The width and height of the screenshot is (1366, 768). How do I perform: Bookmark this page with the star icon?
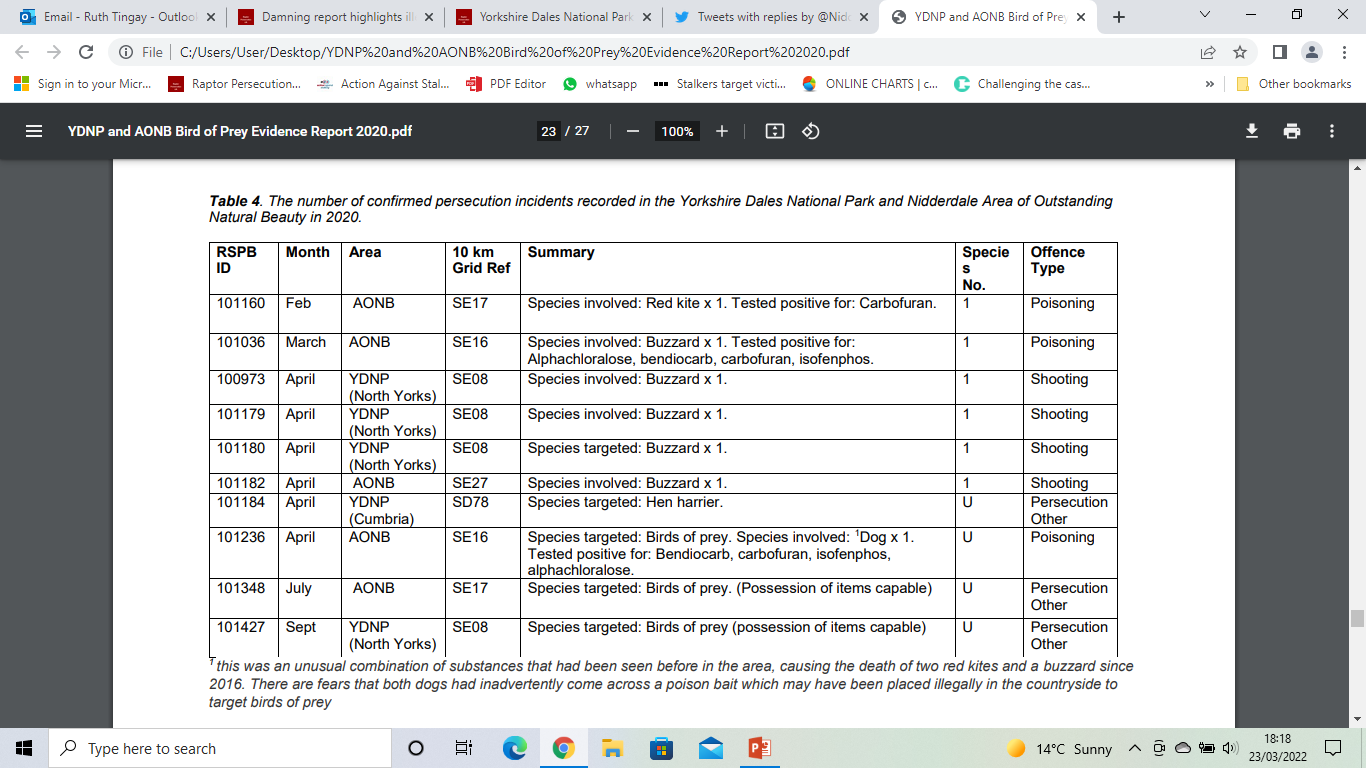(x=1240, y=52)
